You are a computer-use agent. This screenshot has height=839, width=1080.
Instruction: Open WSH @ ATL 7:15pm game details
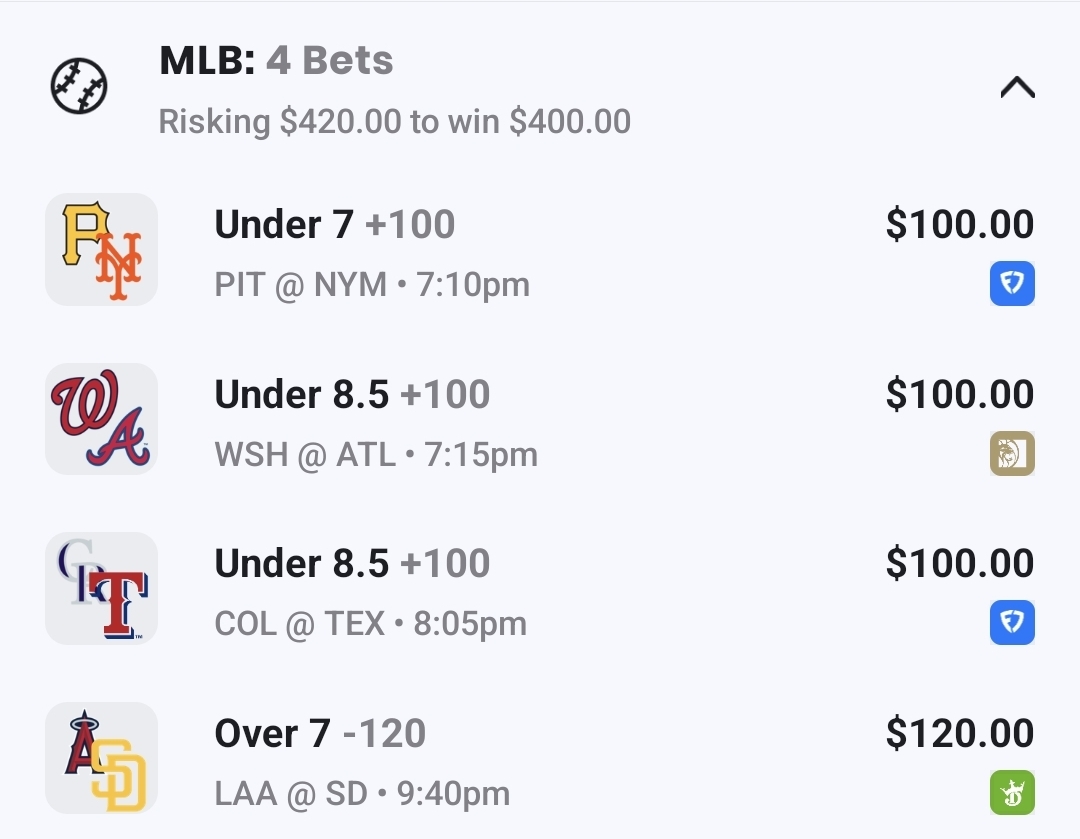(x=376, y=455)
